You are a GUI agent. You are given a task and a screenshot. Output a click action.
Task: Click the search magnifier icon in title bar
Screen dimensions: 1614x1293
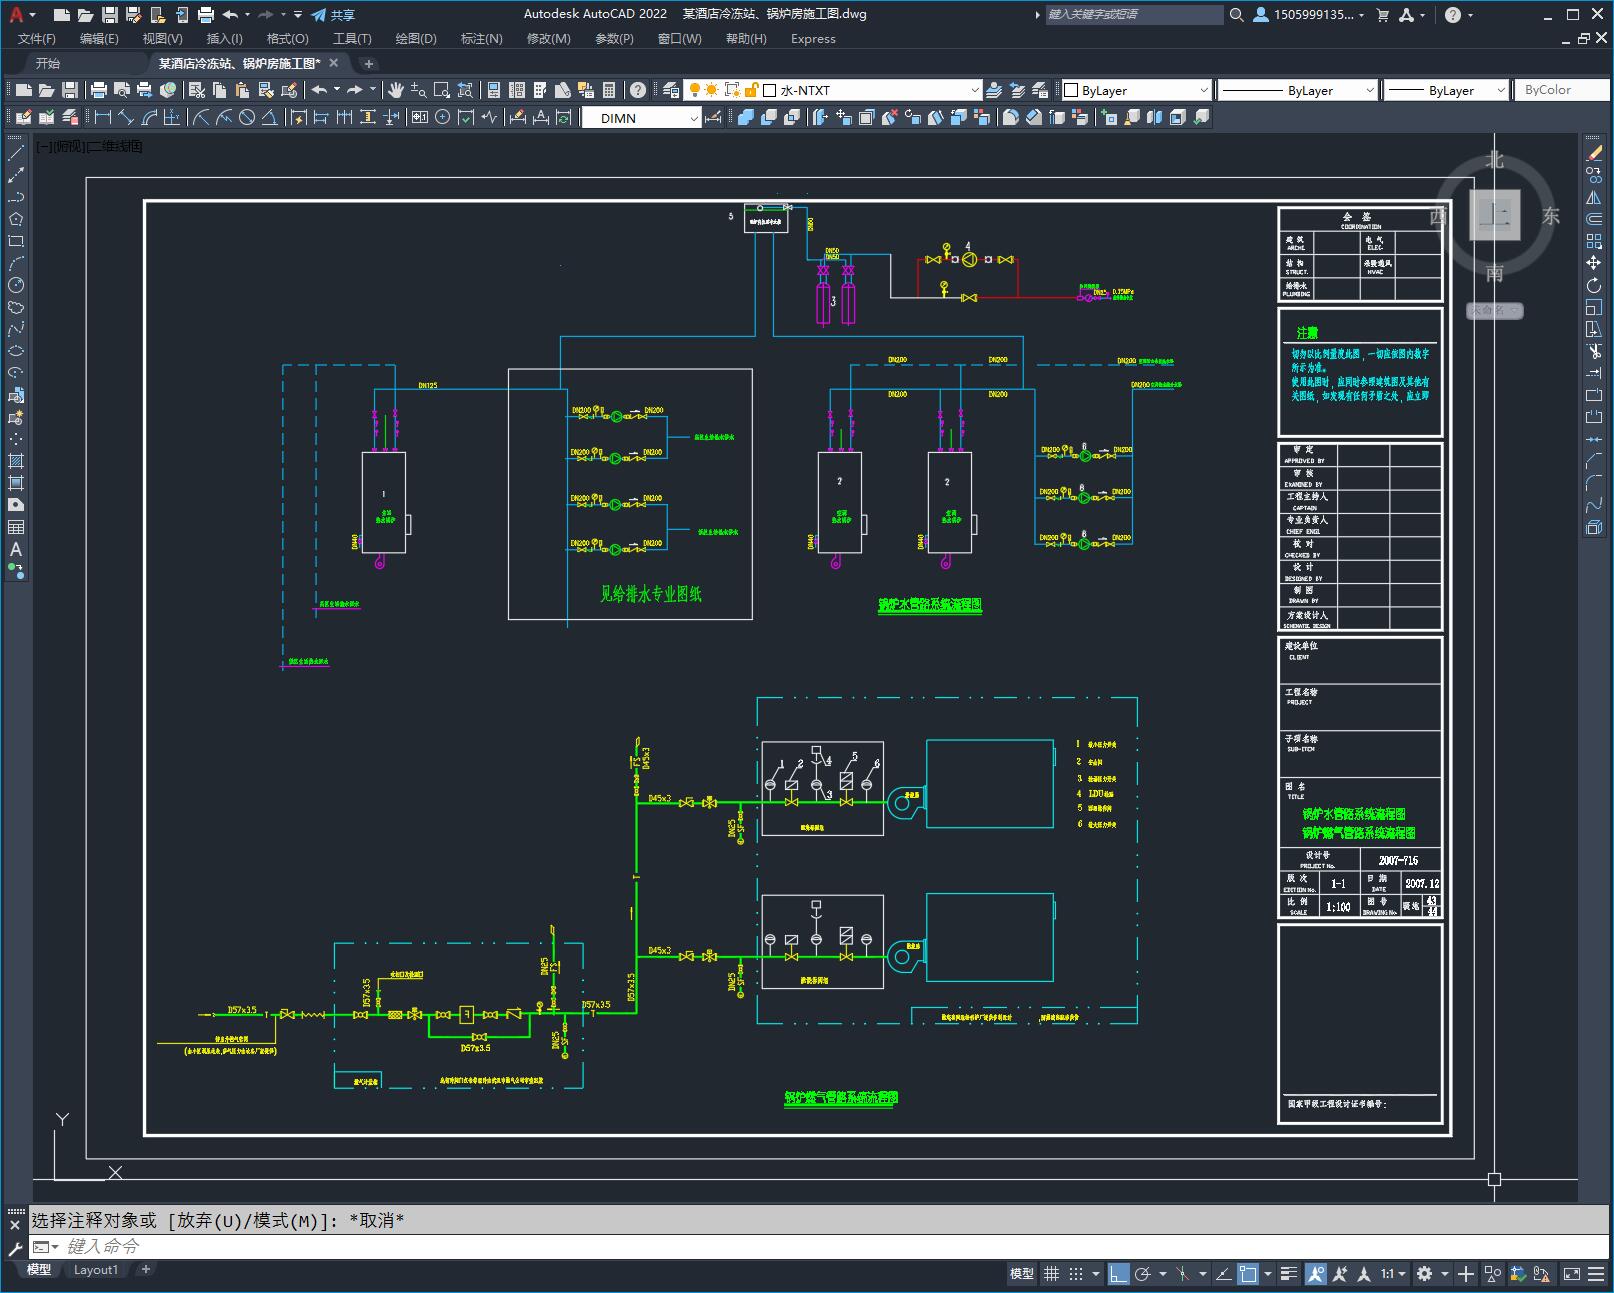[1237, 15]
